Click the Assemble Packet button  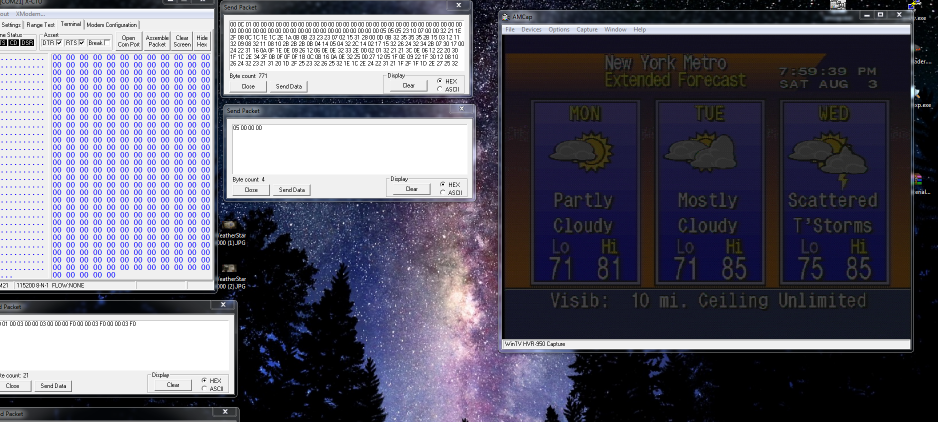tap(157, 41)
